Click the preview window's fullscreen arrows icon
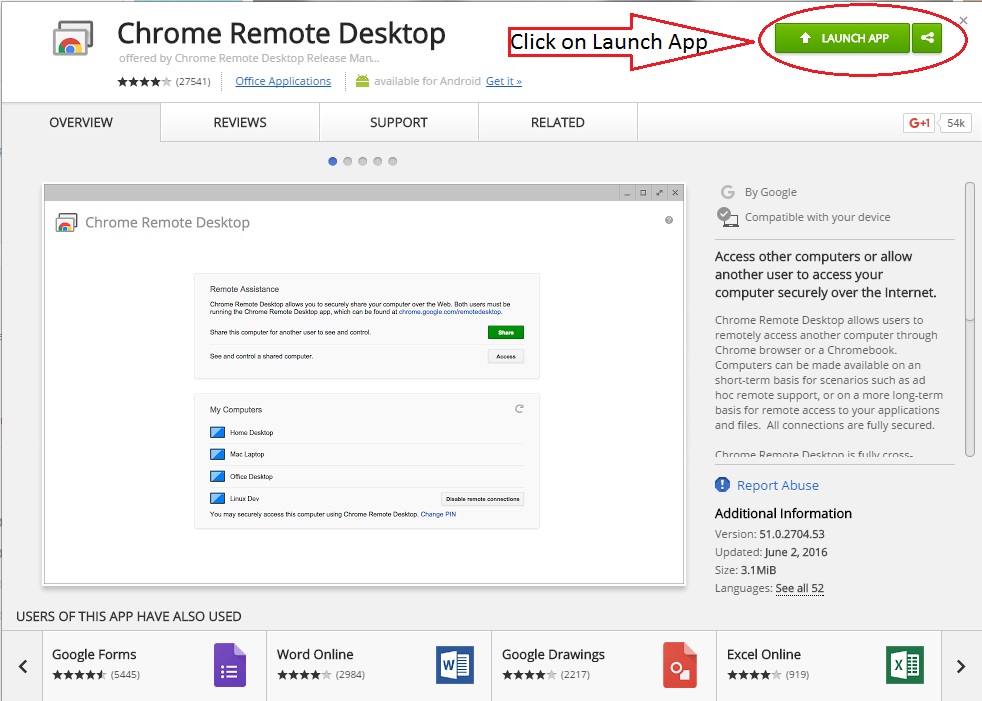 pyautogui.click(x=659, y=193)
